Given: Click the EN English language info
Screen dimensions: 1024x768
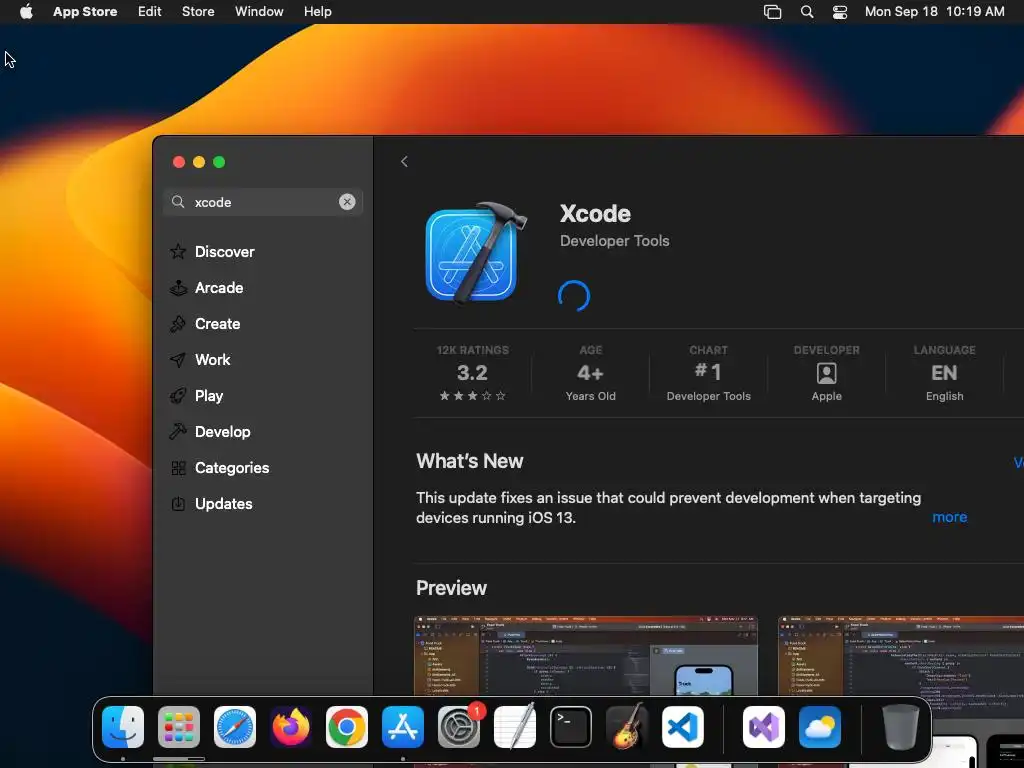Looking at the screenshot, I should pyautogui.click(x=944, y=373).
